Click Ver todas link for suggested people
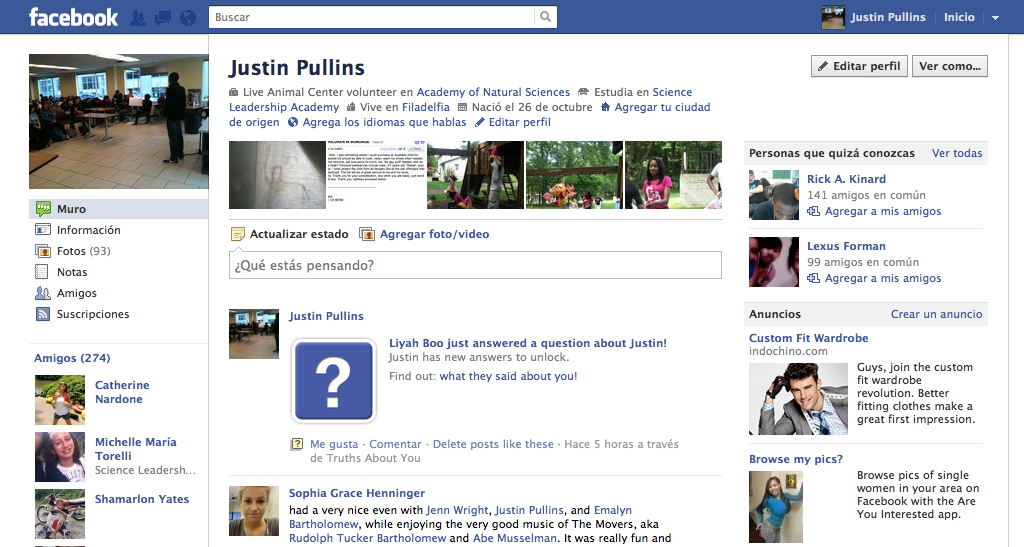The width and height of the screenshot is (1024, 547). 957,153
